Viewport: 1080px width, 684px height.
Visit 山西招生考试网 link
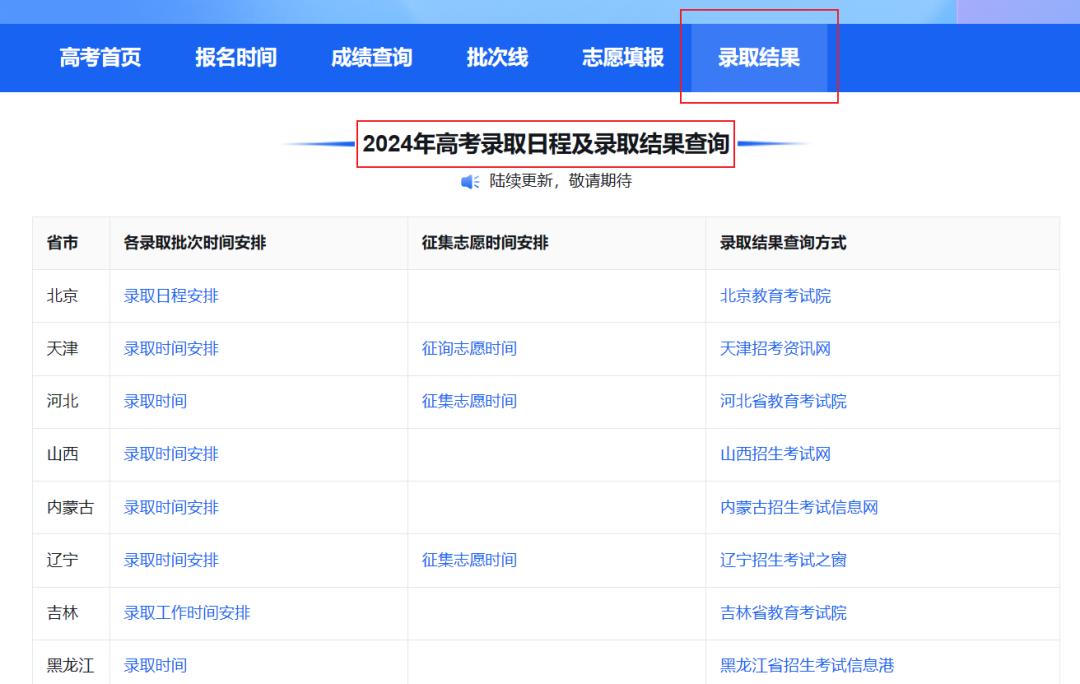click(x=775, y=454)
